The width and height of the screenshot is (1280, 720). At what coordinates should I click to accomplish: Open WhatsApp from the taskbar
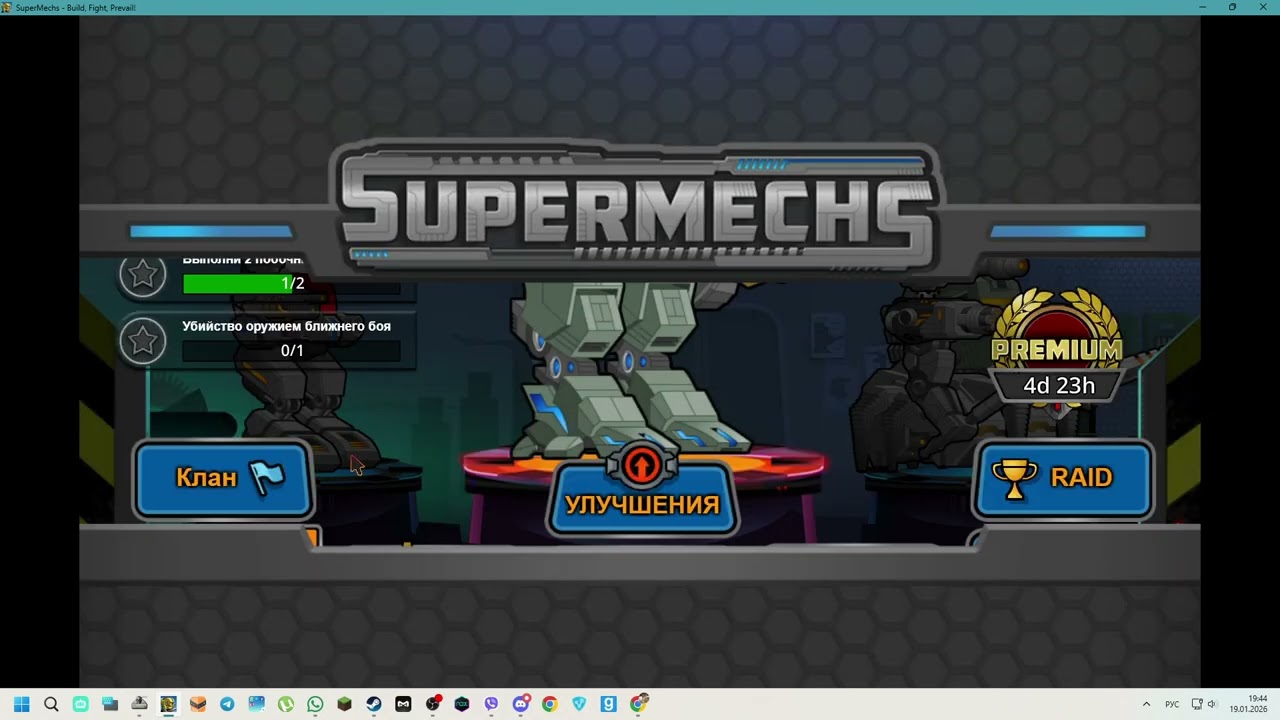(x=315, y=704)
